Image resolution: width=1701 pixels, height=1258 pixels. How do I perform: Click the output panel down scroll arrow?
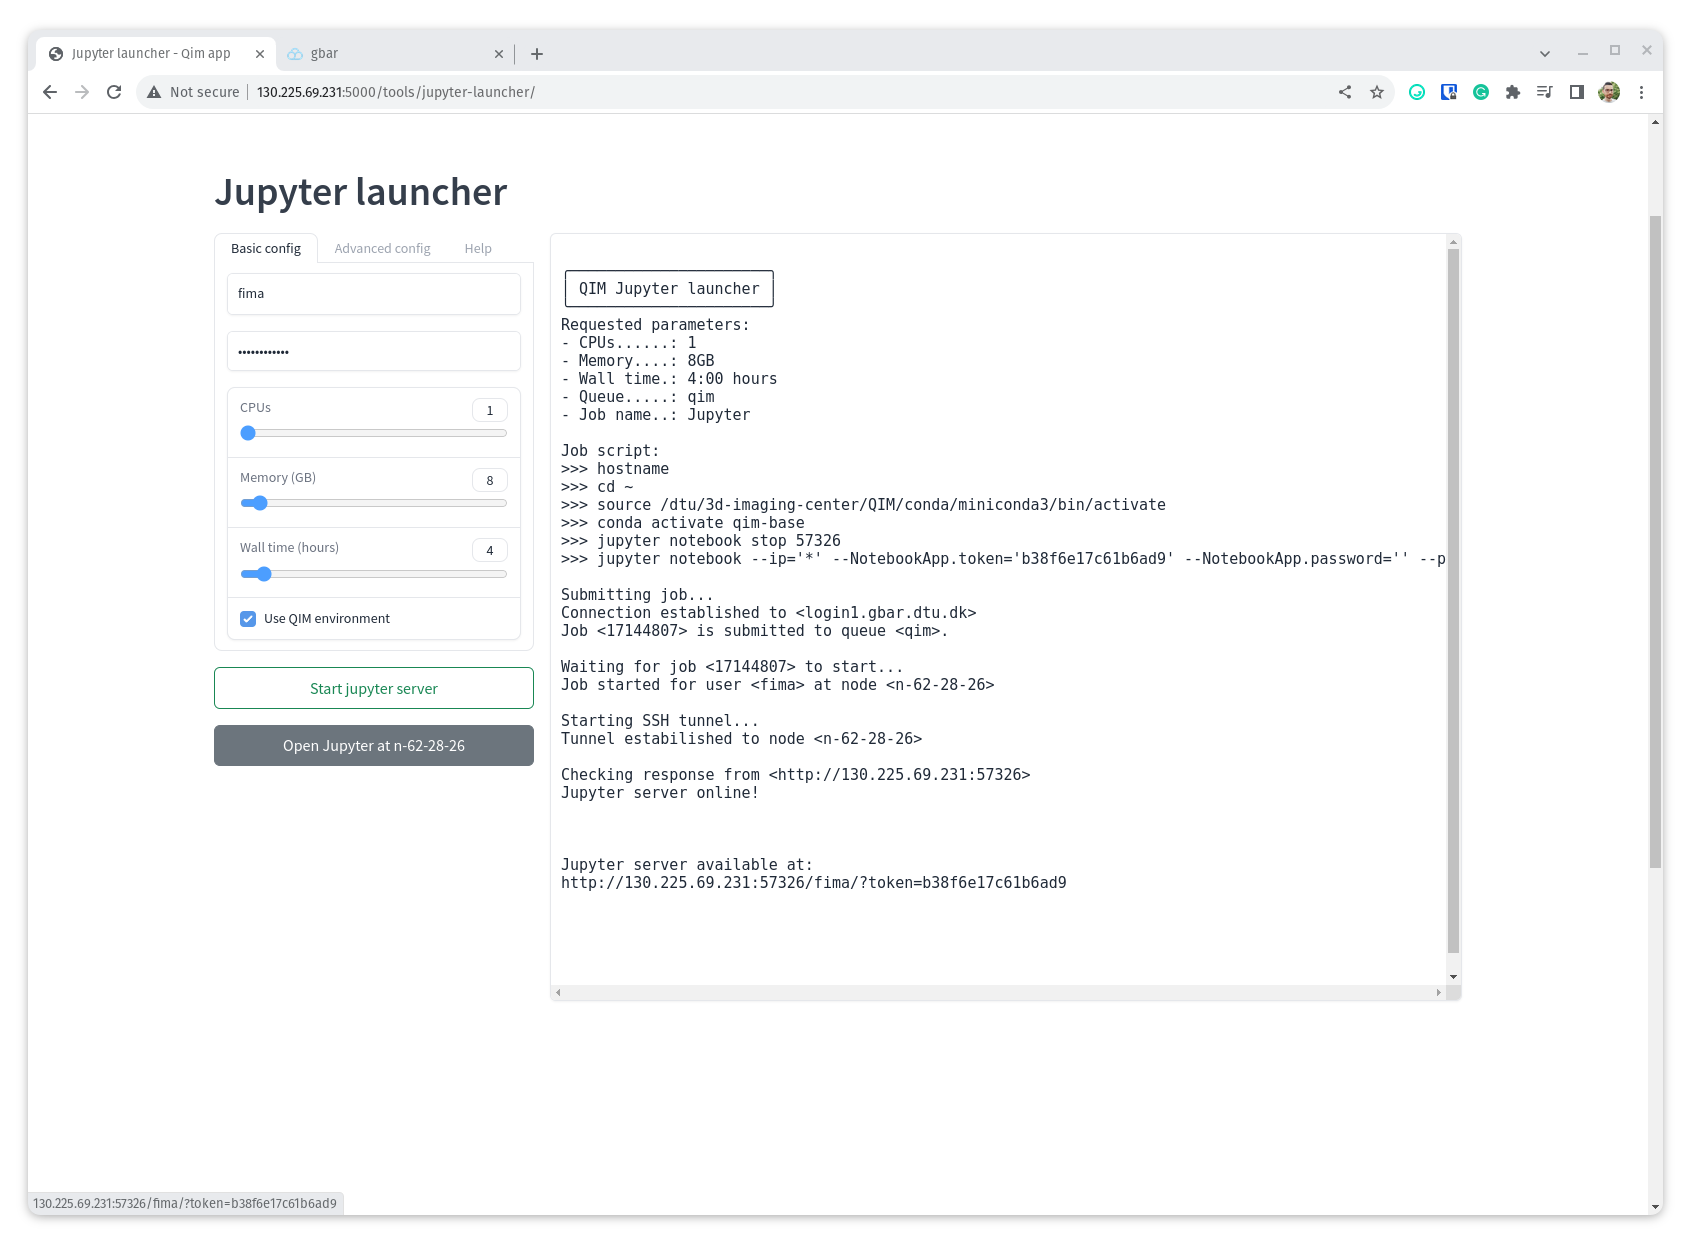pyautogui.click(x=1454, y=977)
